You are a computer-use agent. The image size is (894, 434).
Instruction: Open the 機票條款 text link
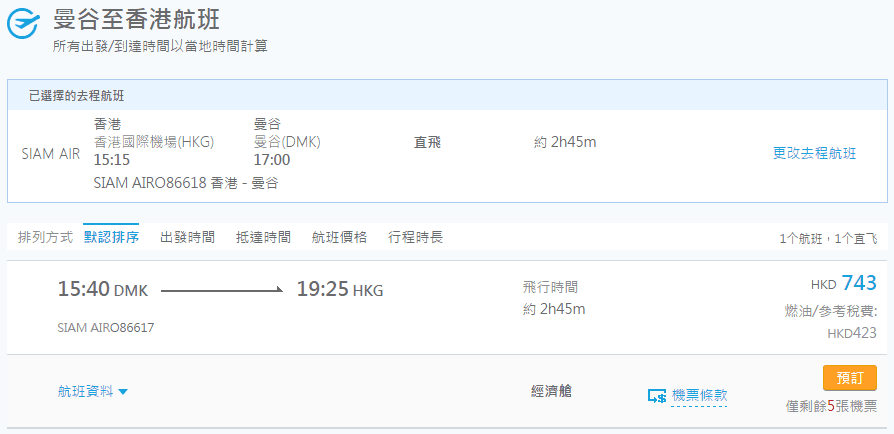click(x=699, y=395)
